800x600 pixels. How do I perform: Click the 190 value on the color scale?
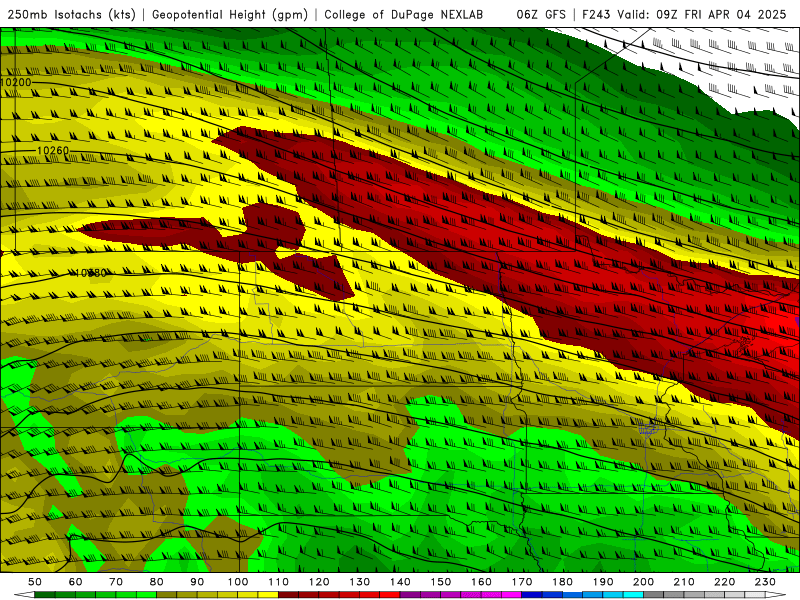tap(603, 582)
